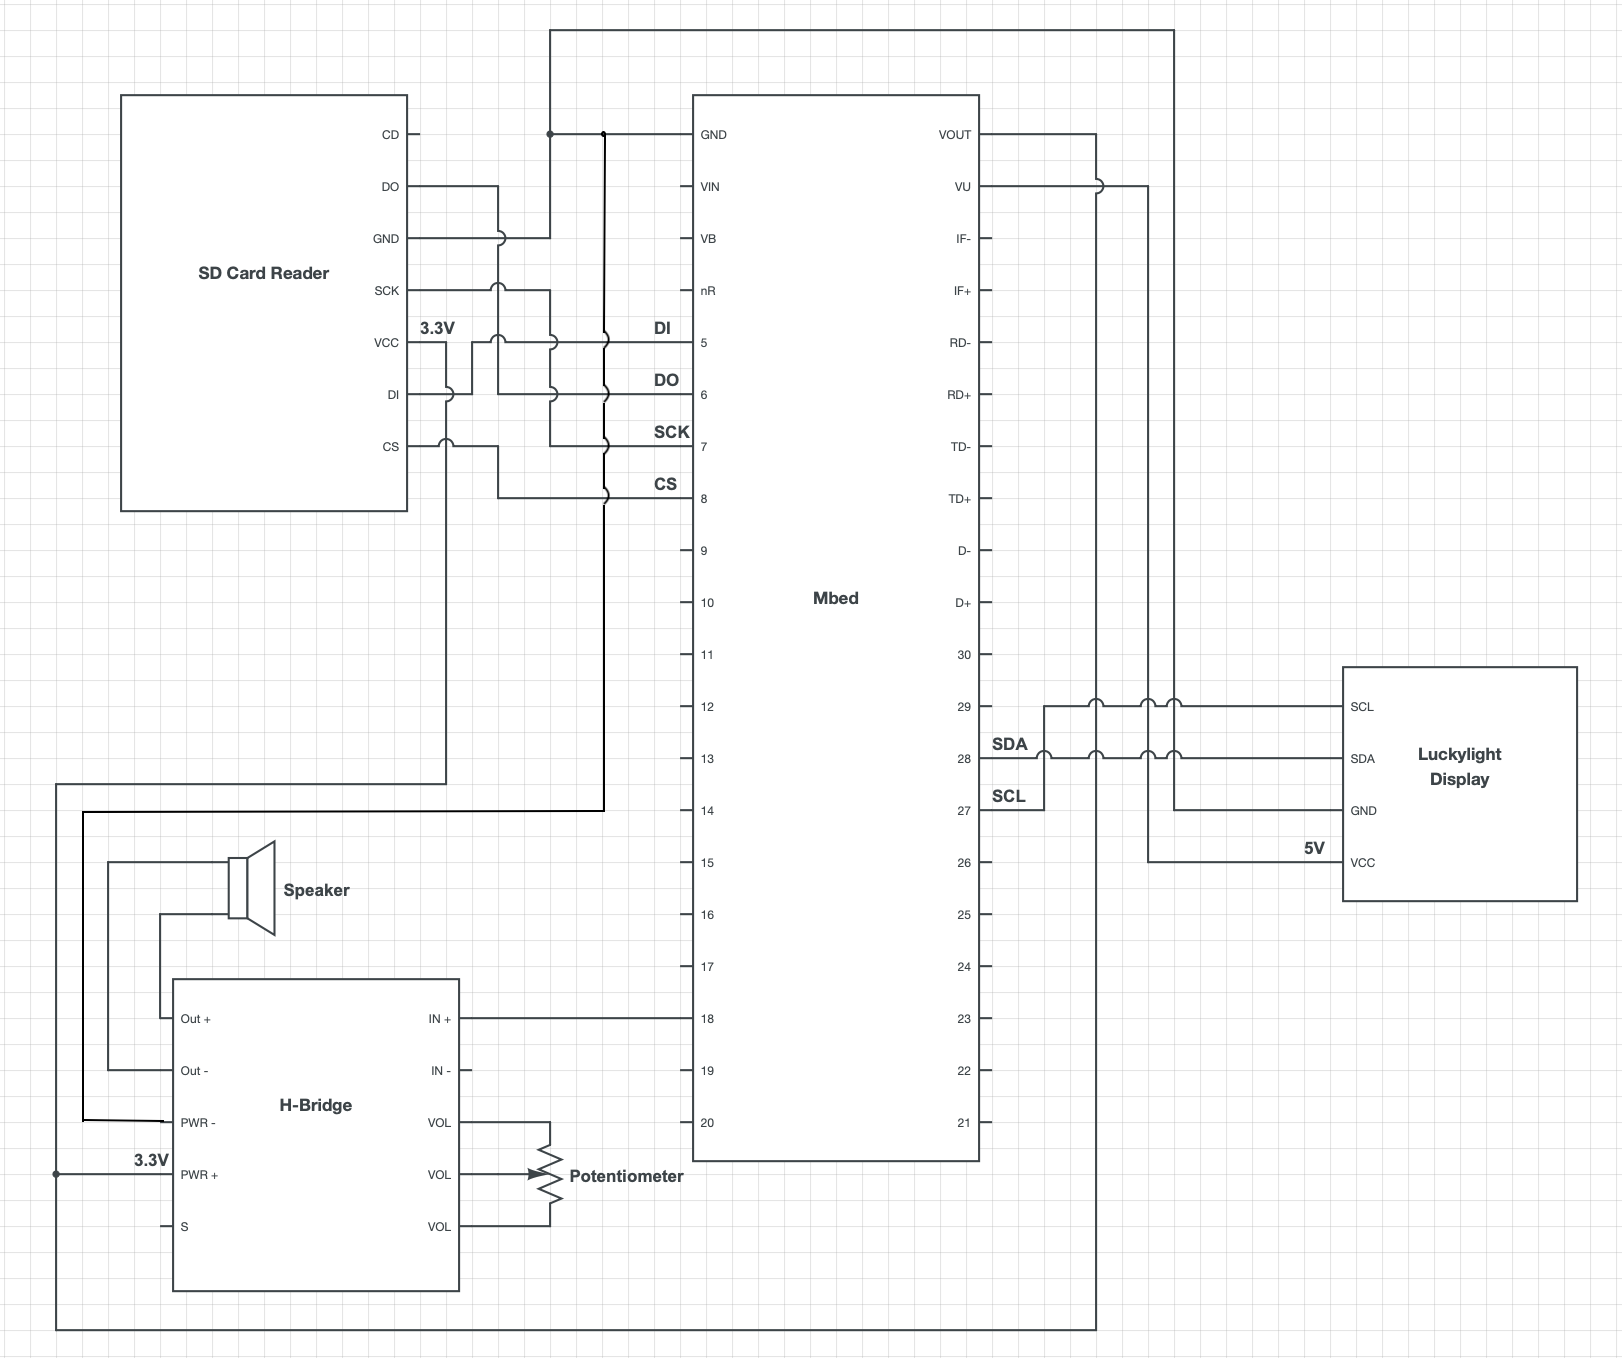Image resolution: width=1622 pixels, height=1358 pixels.
Task: Click the IN + pin on H-Bridge
Action: [x=439, y=1019]
